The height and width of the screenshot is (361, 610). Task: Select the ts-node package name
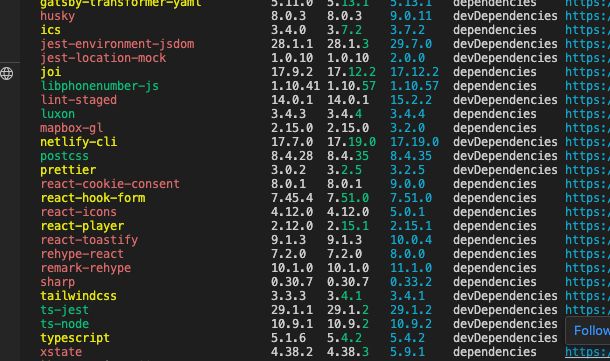pyautogui.click(x=65, y=324)
